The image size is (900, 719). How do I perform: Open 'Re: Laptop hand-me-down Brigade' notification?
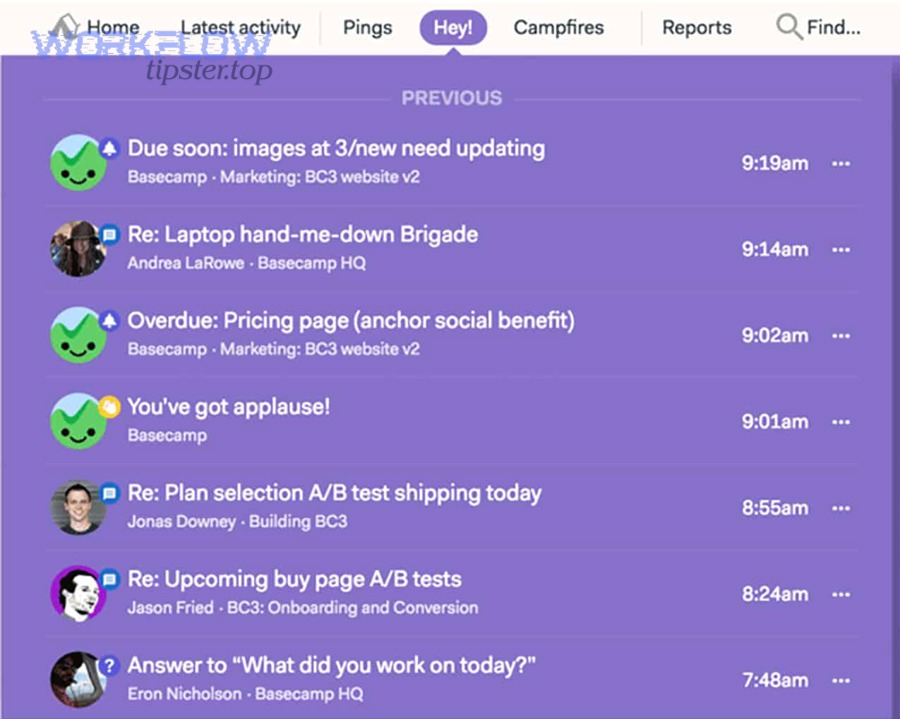pos(302,234)
